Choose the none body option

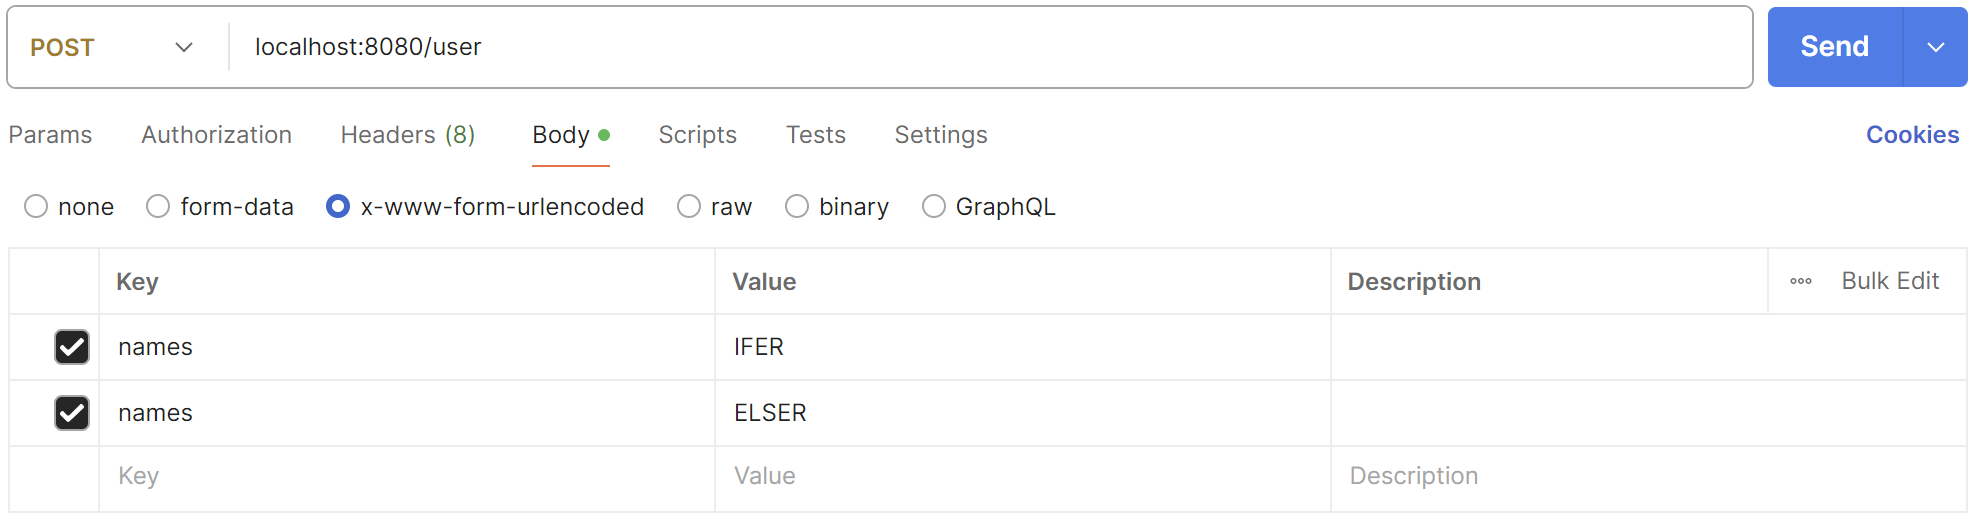pyautogui.click(x=36, y=207)
